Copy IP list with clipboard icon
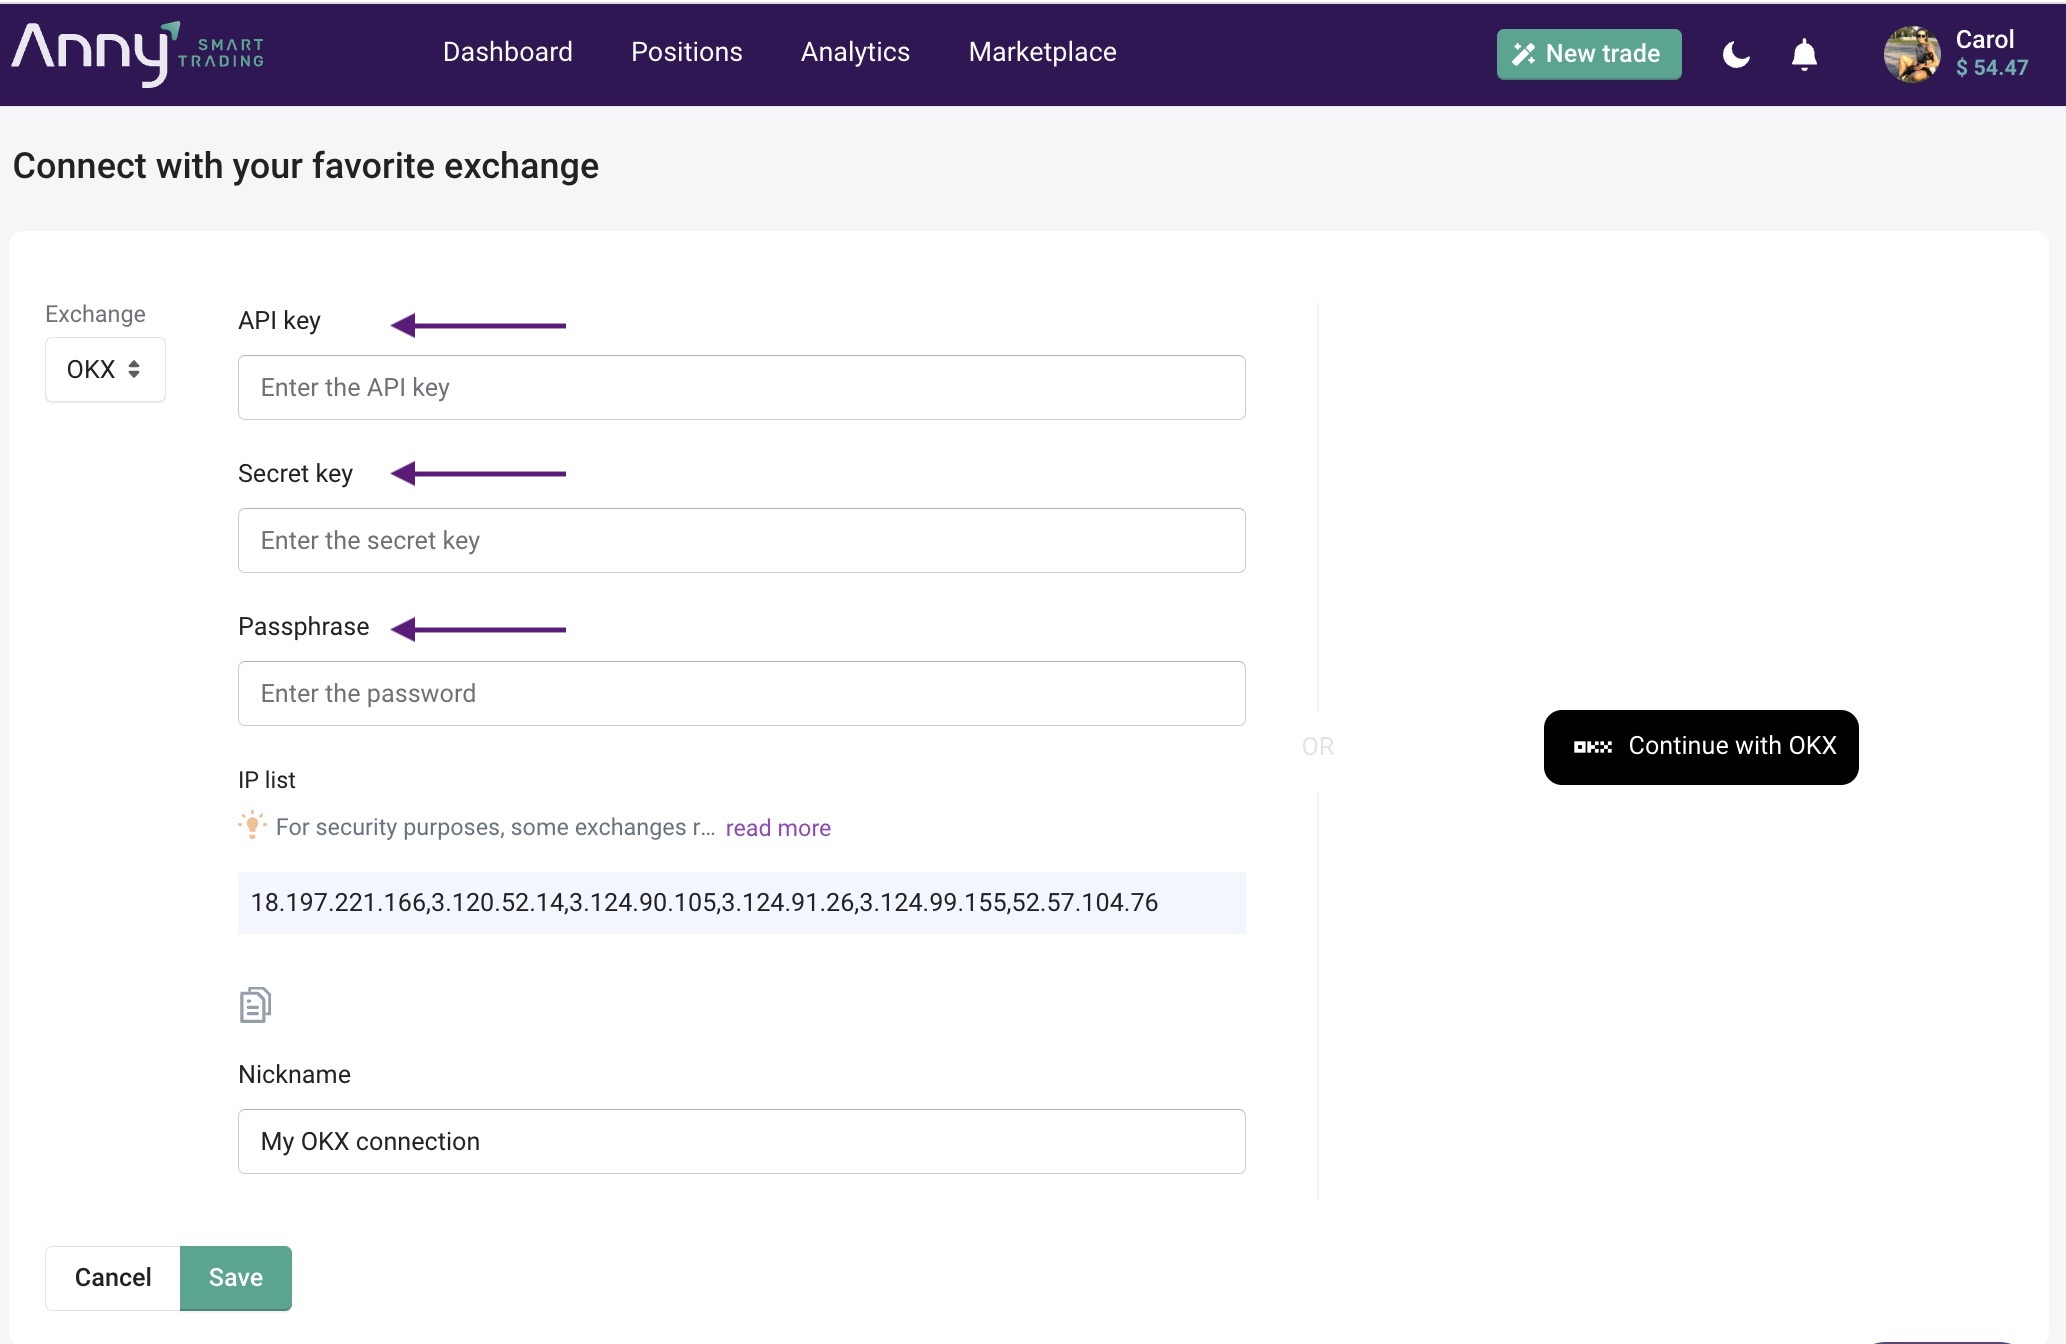 pos(255,1005)
